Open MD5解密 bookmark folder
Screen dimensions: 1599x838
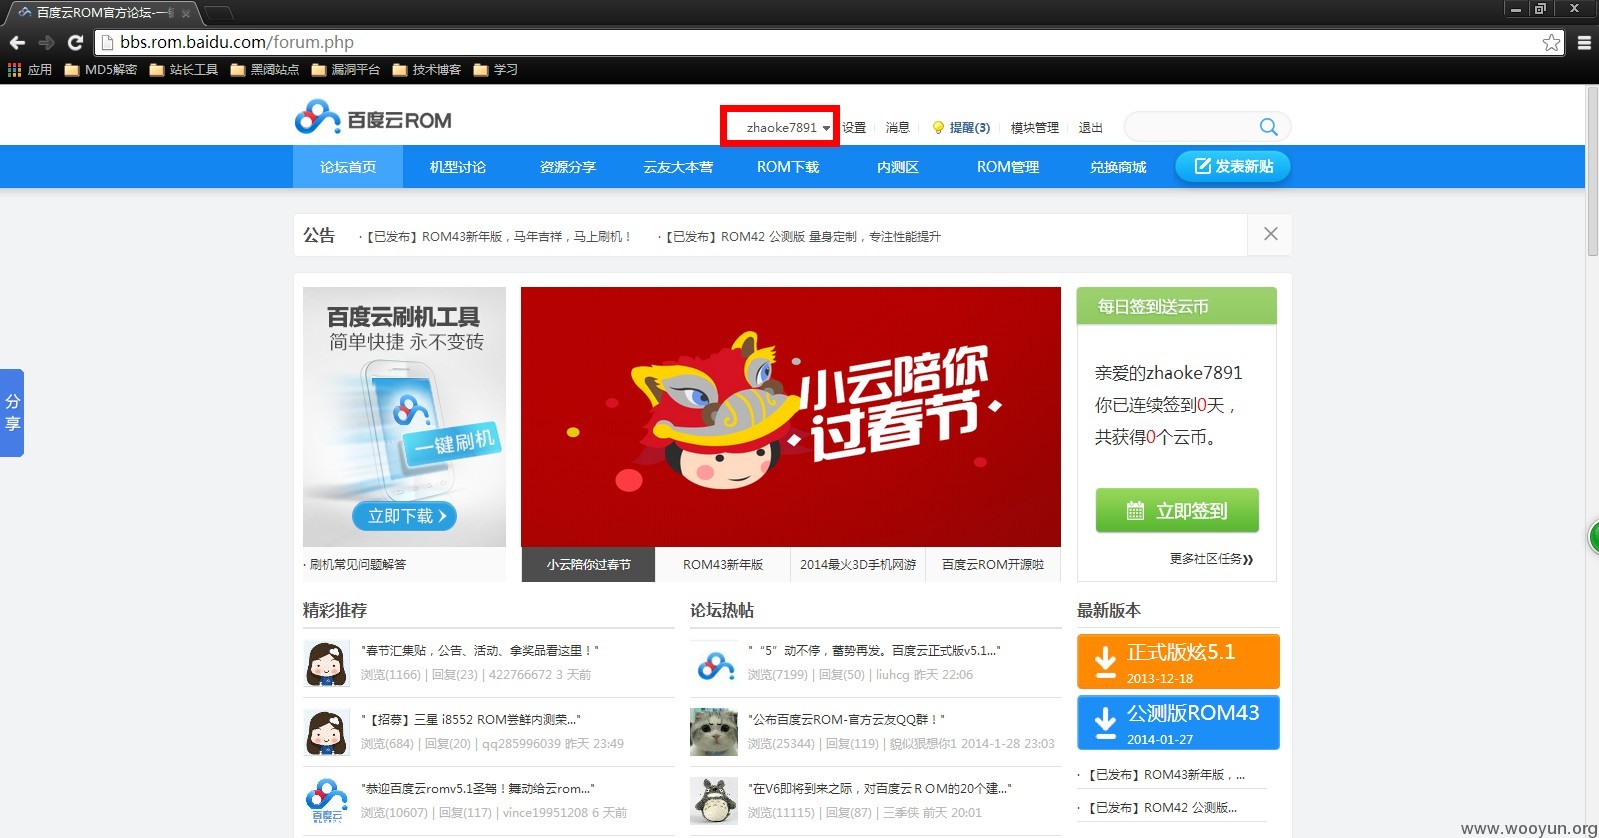[x=101, y=70]
